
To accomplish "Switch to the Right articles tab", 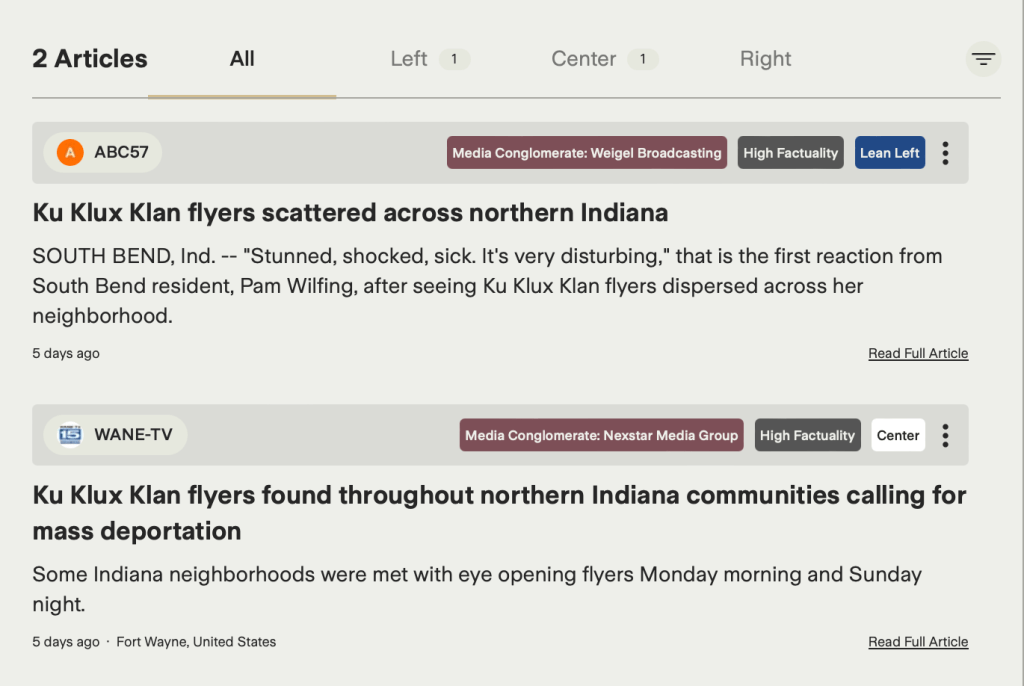I will [765, 59].
